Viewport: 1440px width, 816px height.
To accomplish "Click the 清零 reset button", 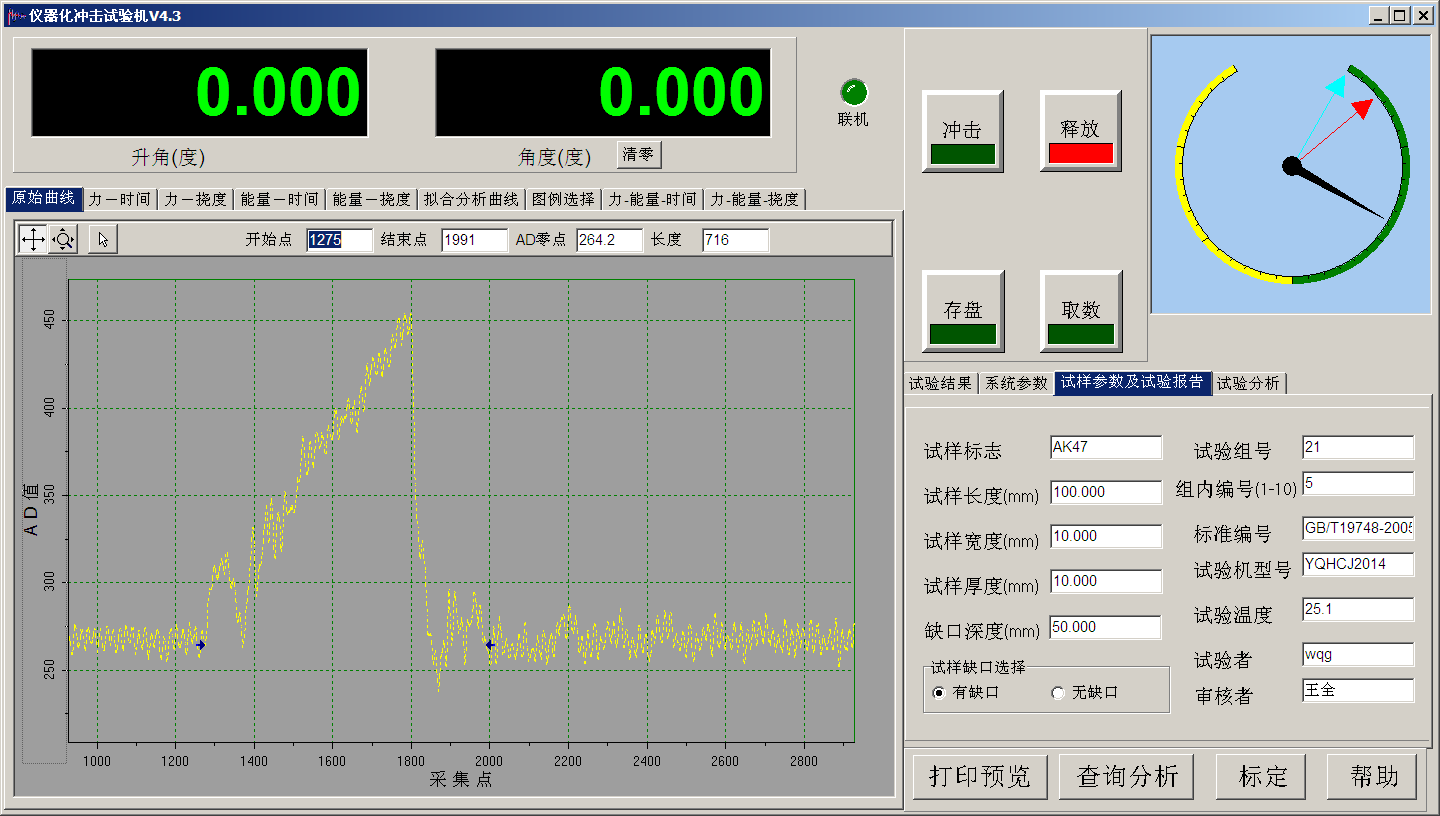I will point(639,155).
